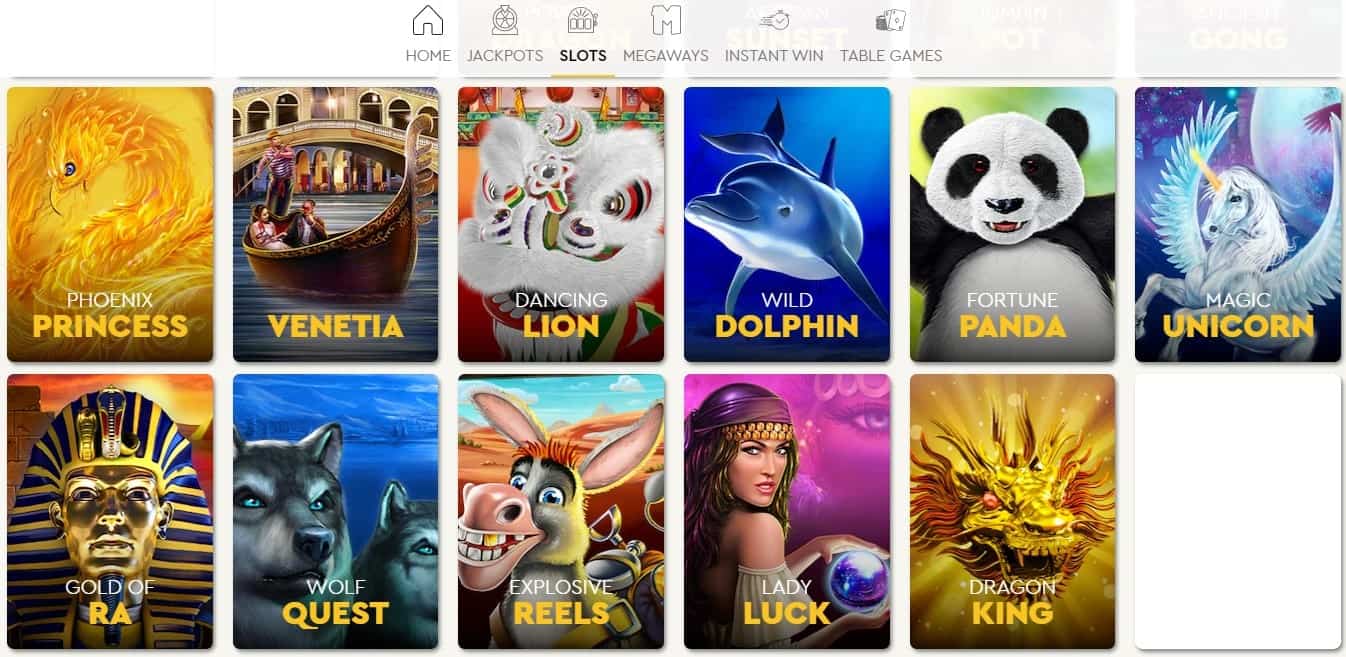Launch the Magic Unicorn game tile

[x=1238, y=224]
